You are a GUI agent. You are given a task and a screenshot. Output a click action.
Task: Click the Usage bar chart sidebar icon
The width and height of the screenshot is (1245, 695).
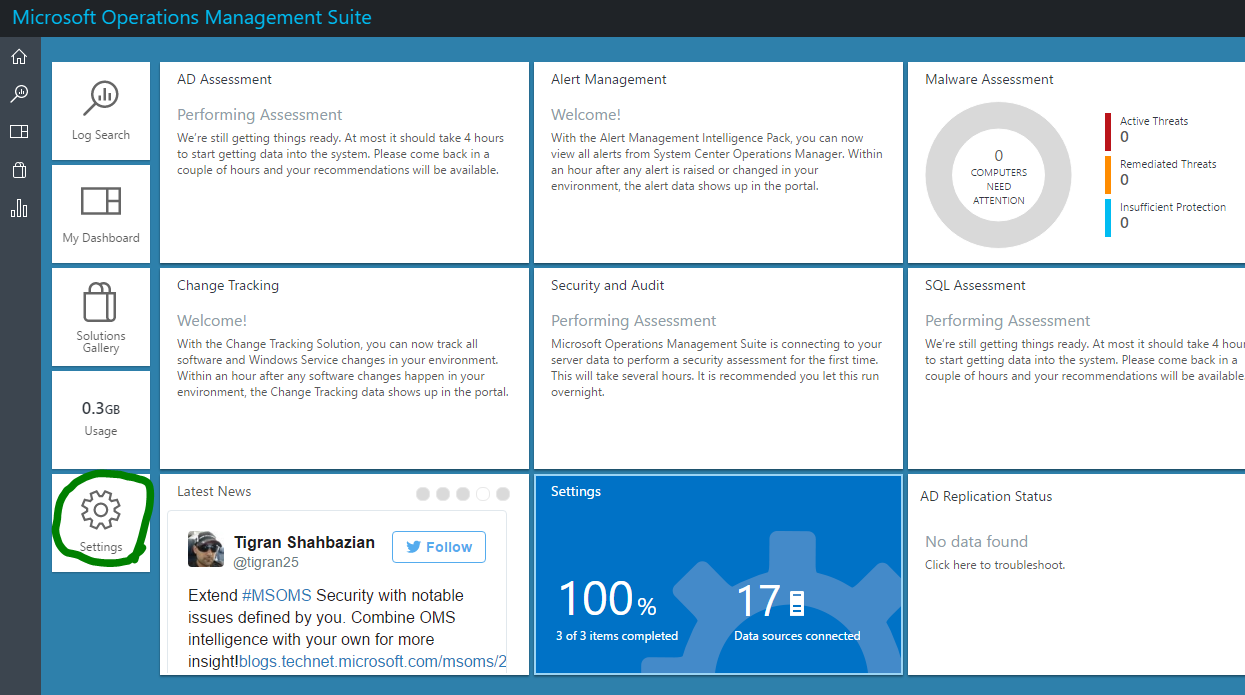click(19, 208)
